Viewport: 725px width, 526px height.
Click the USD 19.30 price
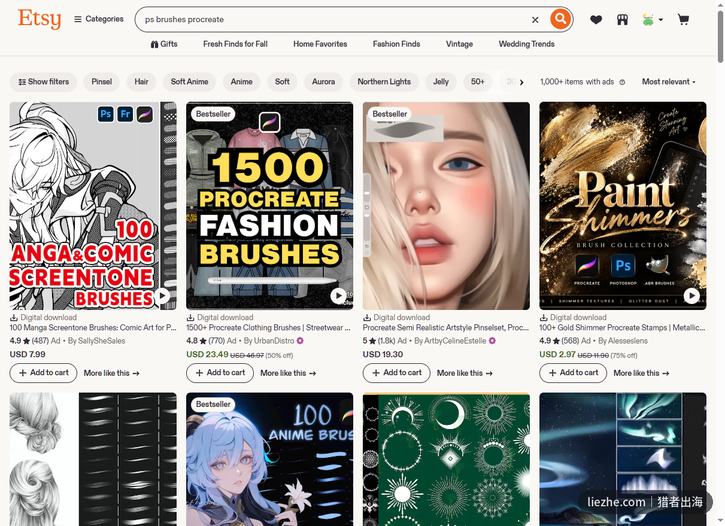tap(383, 355)
